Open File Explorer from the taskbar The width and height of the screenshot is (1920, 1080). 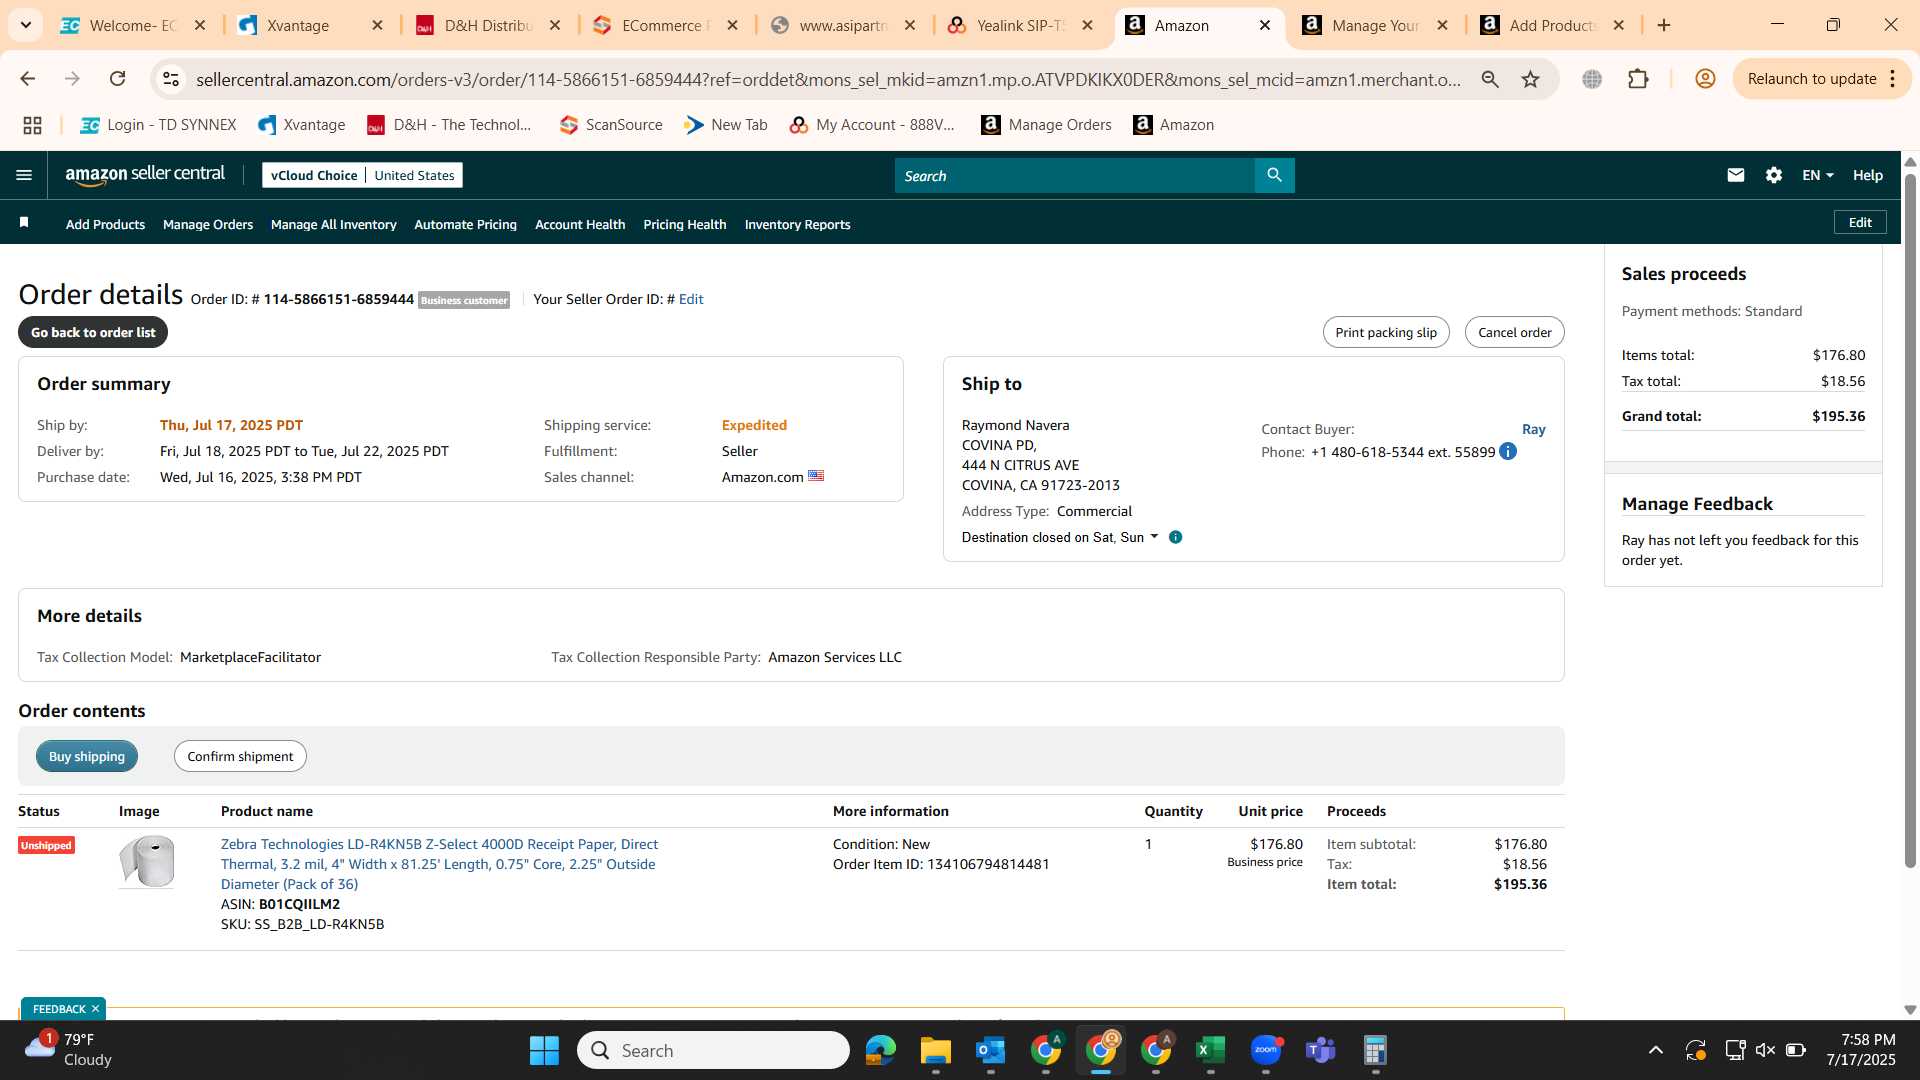935,1050
